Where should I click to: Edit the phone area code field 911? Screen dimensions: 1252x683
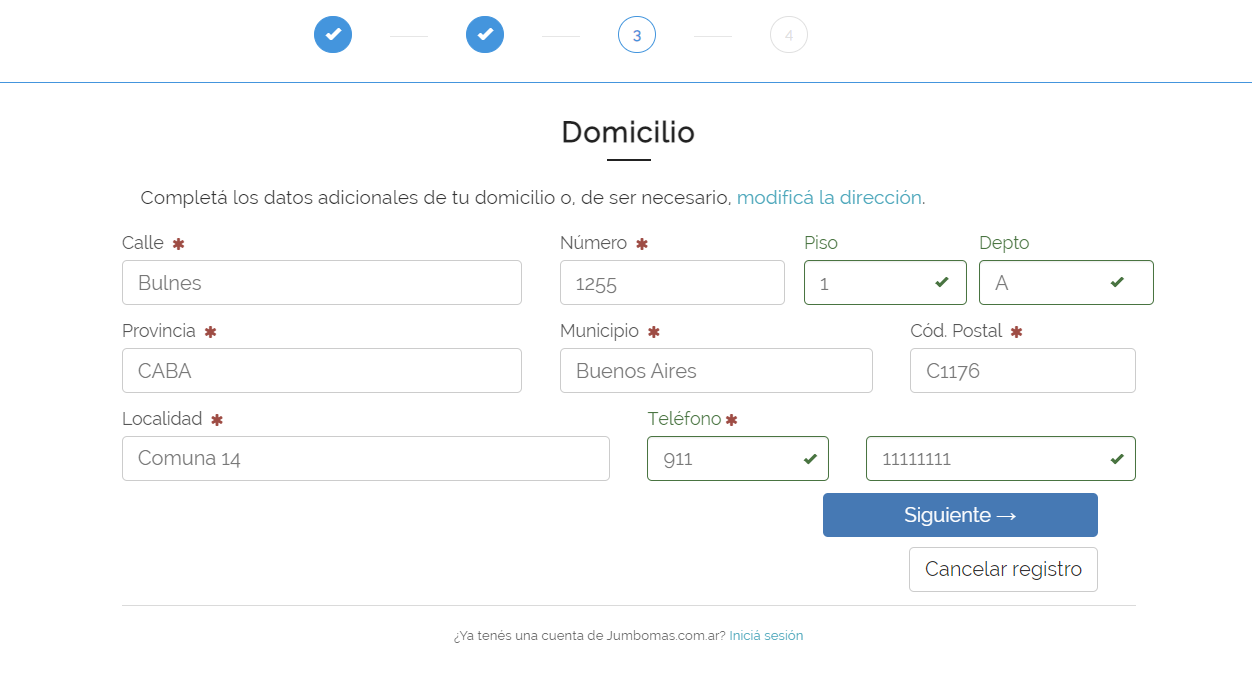[738, 459]
